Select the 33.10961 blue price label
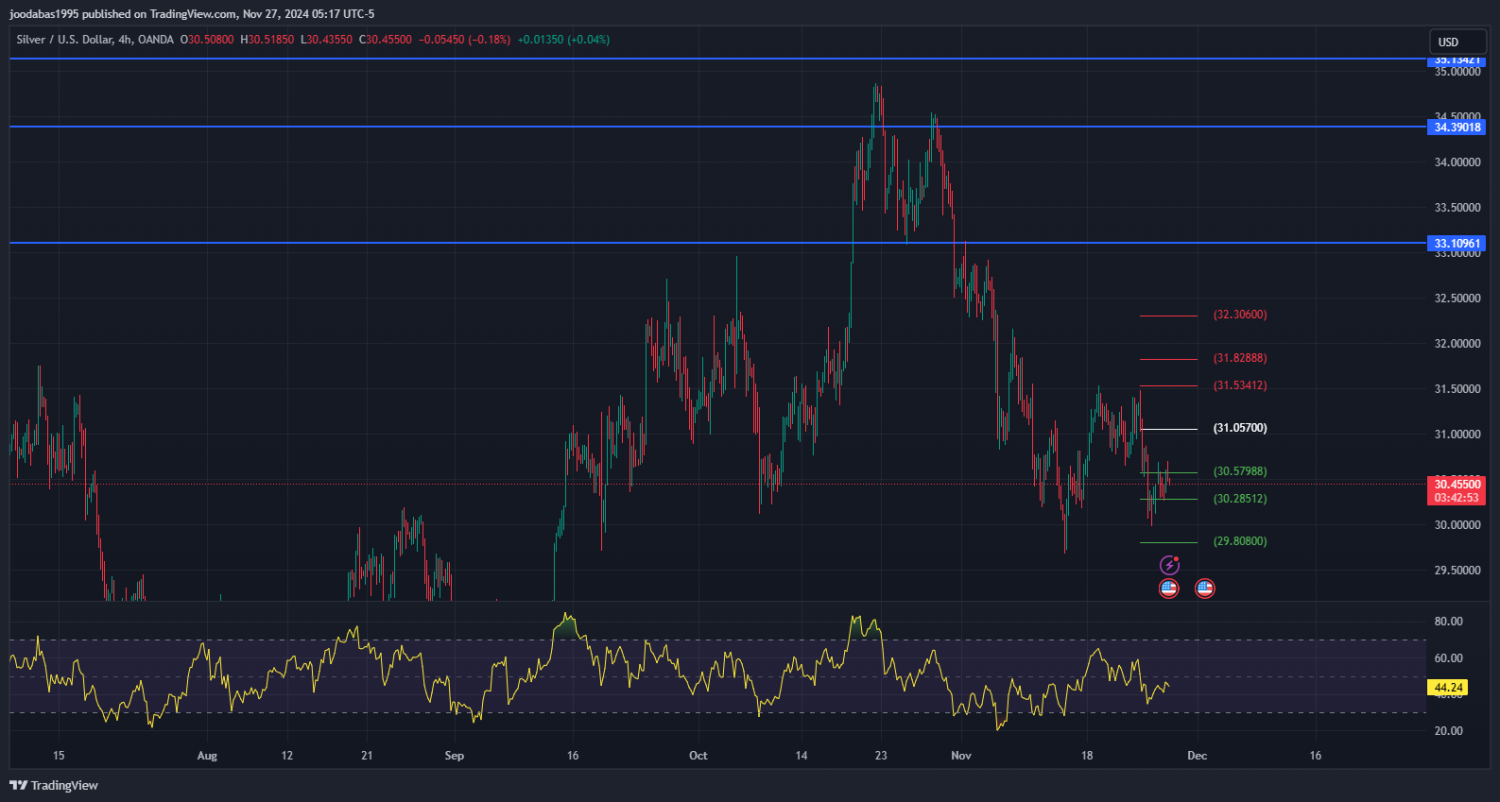Screen dimensions: 1500x802 1457,243
